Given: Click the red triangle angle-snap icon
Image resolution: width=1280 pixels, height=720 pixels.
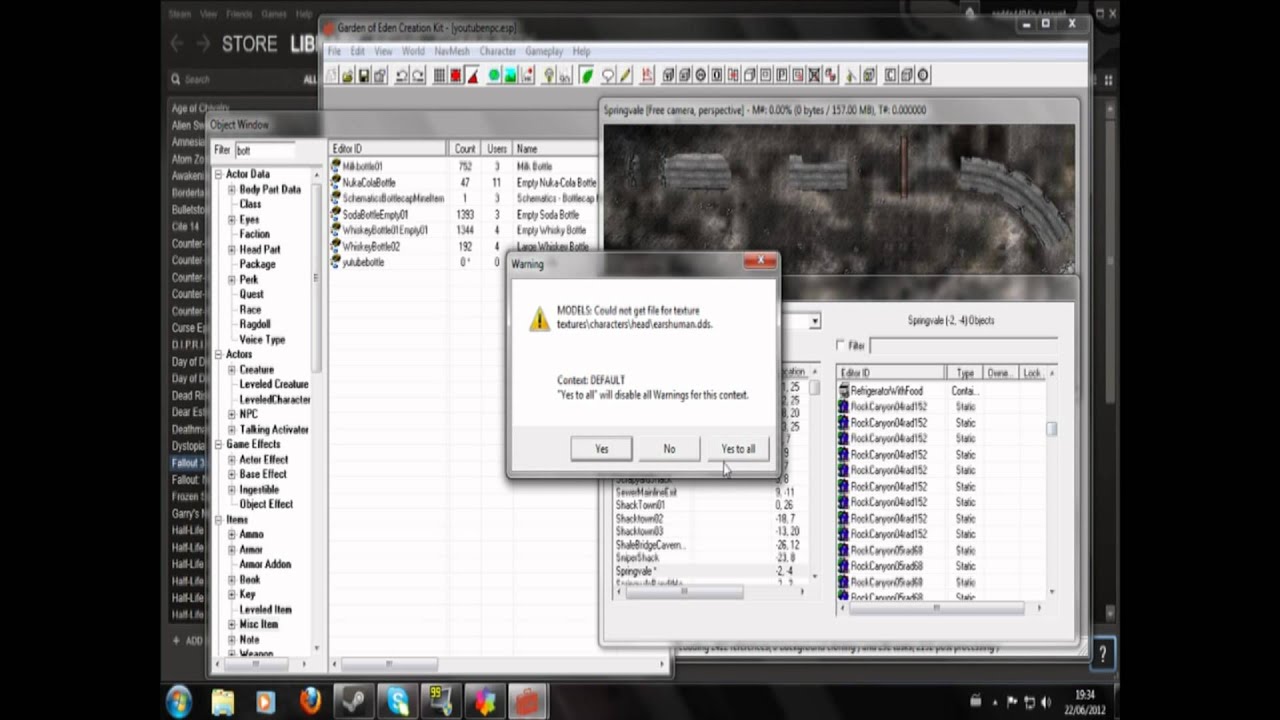Looking at the screenshot, I should [x=472, y=75].
